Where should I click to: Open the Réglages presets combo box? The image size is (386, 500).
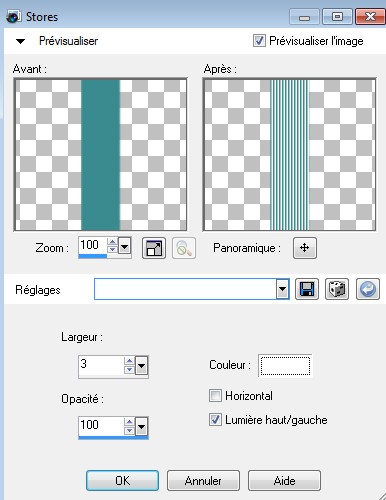pos(191,289)
